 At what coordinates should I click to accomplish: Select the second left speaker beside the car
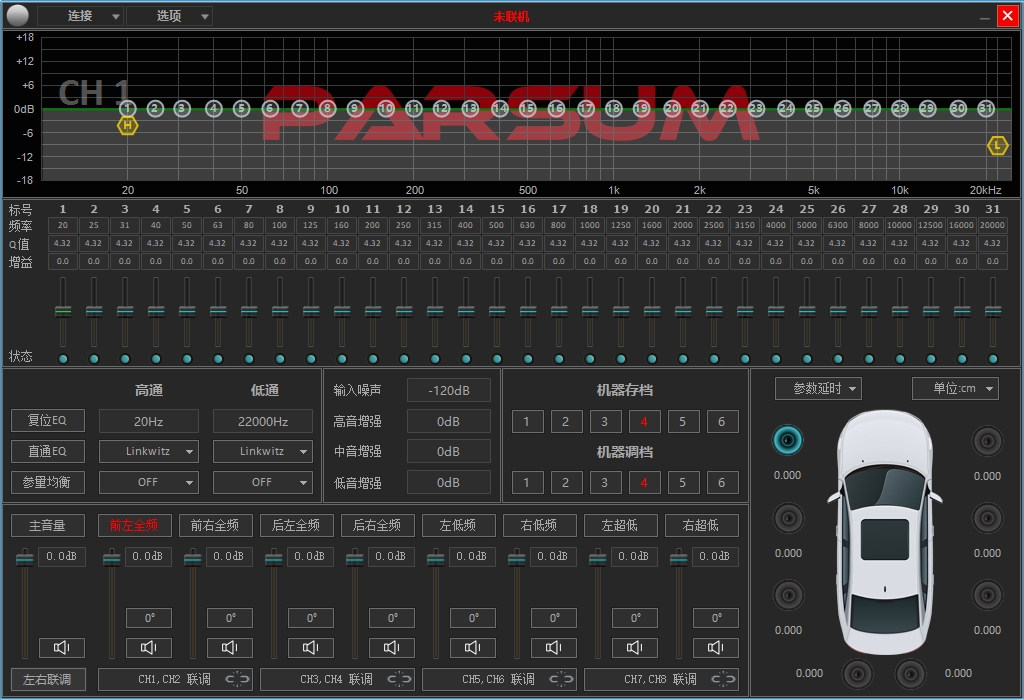click(788, 518)
